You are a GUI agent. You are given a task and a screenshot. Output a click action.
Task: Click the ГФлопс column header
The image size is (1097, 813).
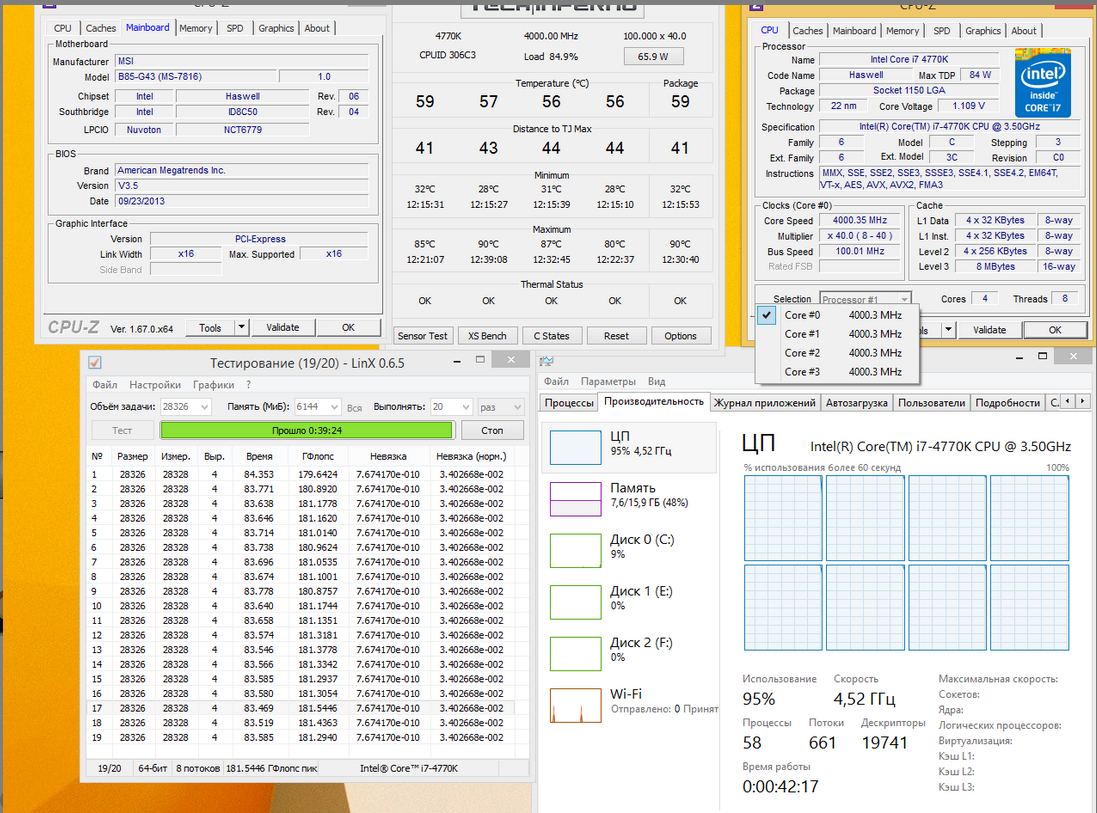coord(318,456)
